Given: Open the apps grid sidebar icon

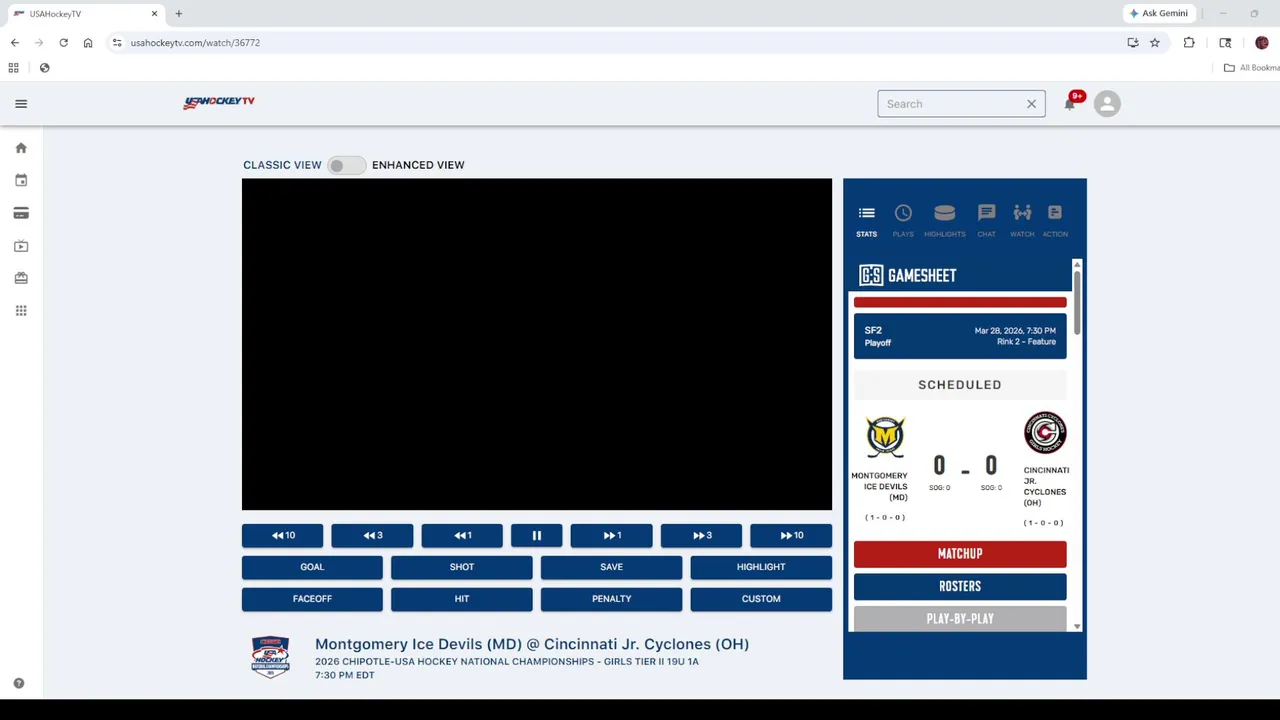Looking at the screenshot, I should pyautogui.click(x=21, y=311).
